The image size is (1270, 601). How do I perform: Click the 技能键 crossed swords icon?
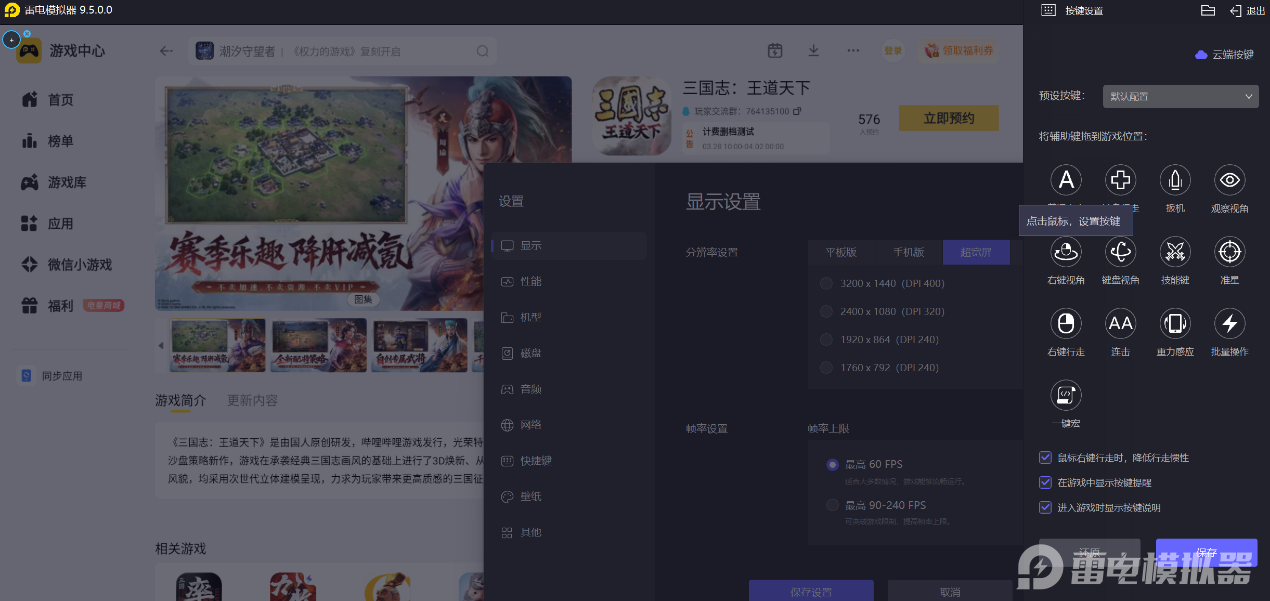(1174, 252)
